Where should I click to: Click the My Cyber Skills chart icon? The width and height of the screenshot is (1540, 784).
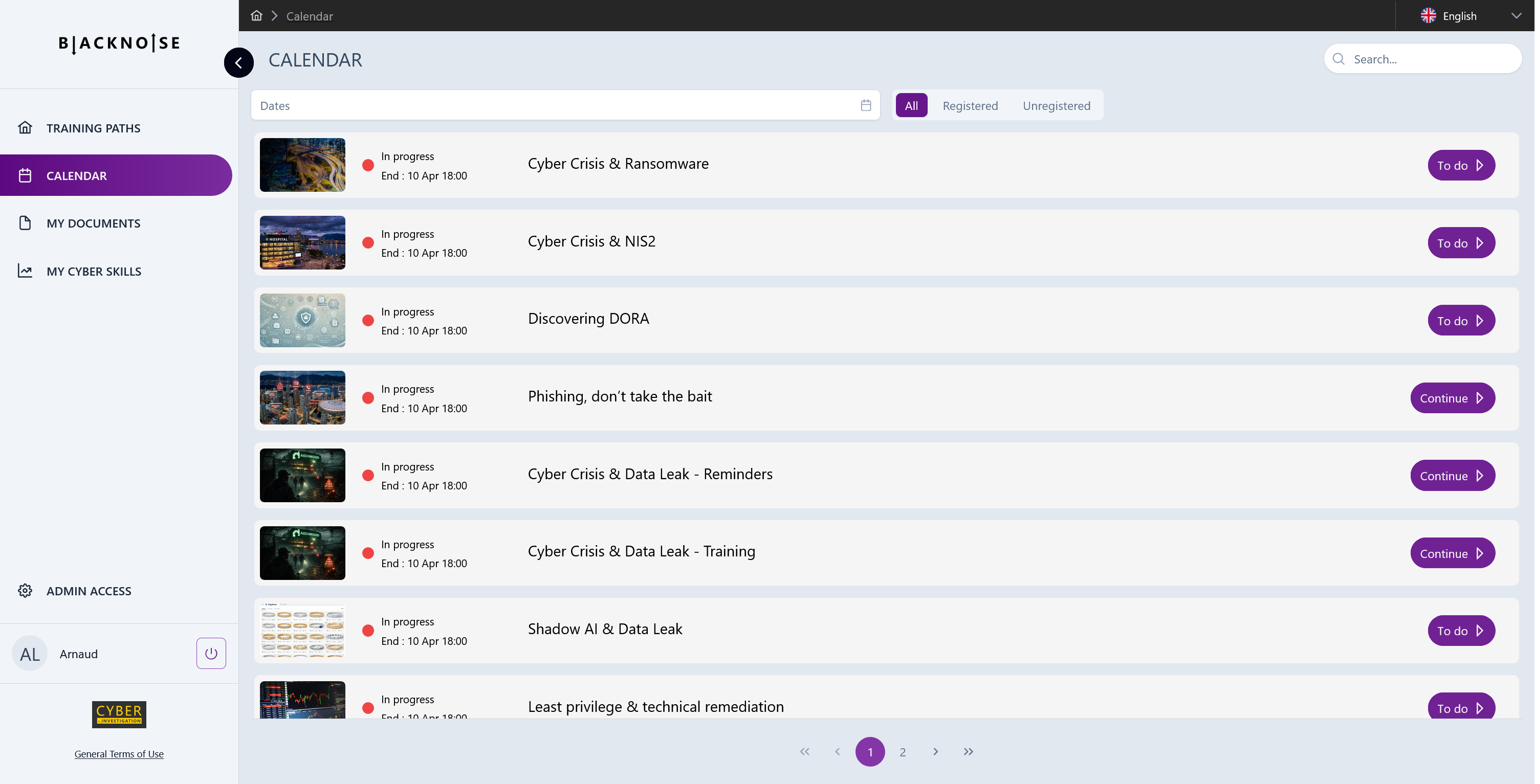click(25, 271)
